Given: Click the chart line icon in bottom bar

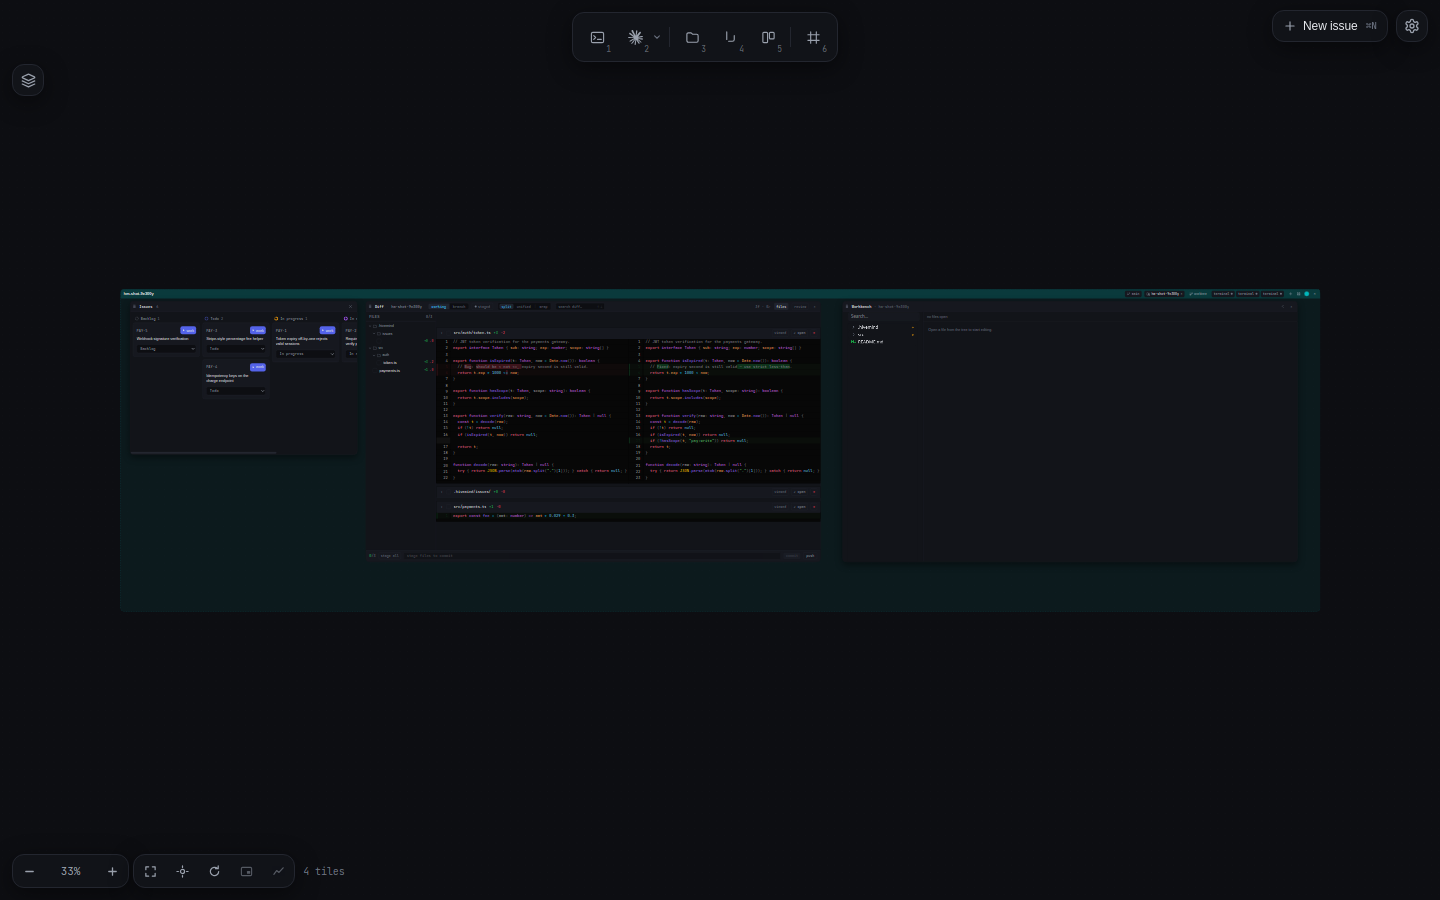Looking at the screenshot, I should click(279, 871).
